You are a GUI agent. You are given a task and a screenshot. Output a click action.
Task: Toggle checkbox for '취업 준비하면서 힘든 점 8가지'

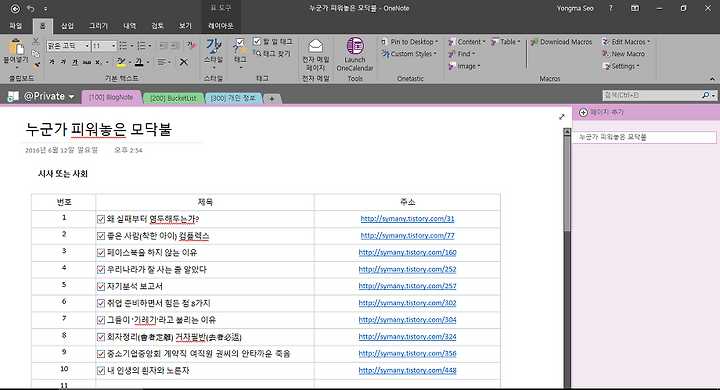(101, 303)
